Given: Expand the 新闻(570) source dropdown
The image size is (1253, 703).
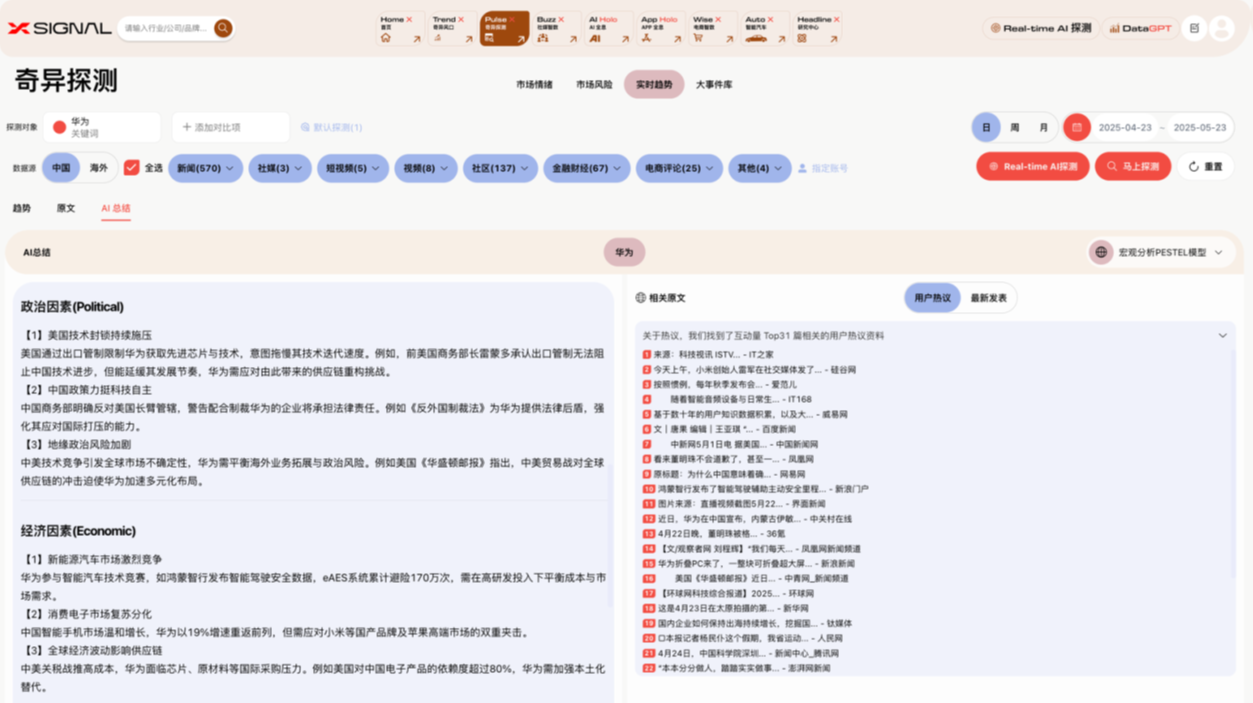Looking at the screenshot, I should pyautogui.click(x=205, y=168).
